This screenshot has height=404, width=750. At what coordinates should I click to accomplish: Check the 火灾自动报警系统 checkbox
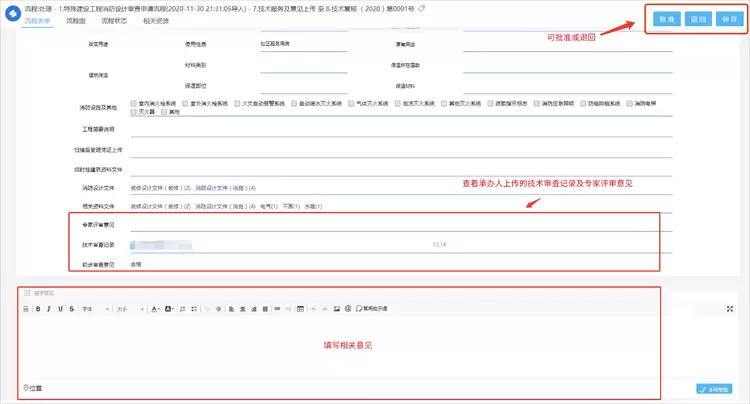pos(238,103)
